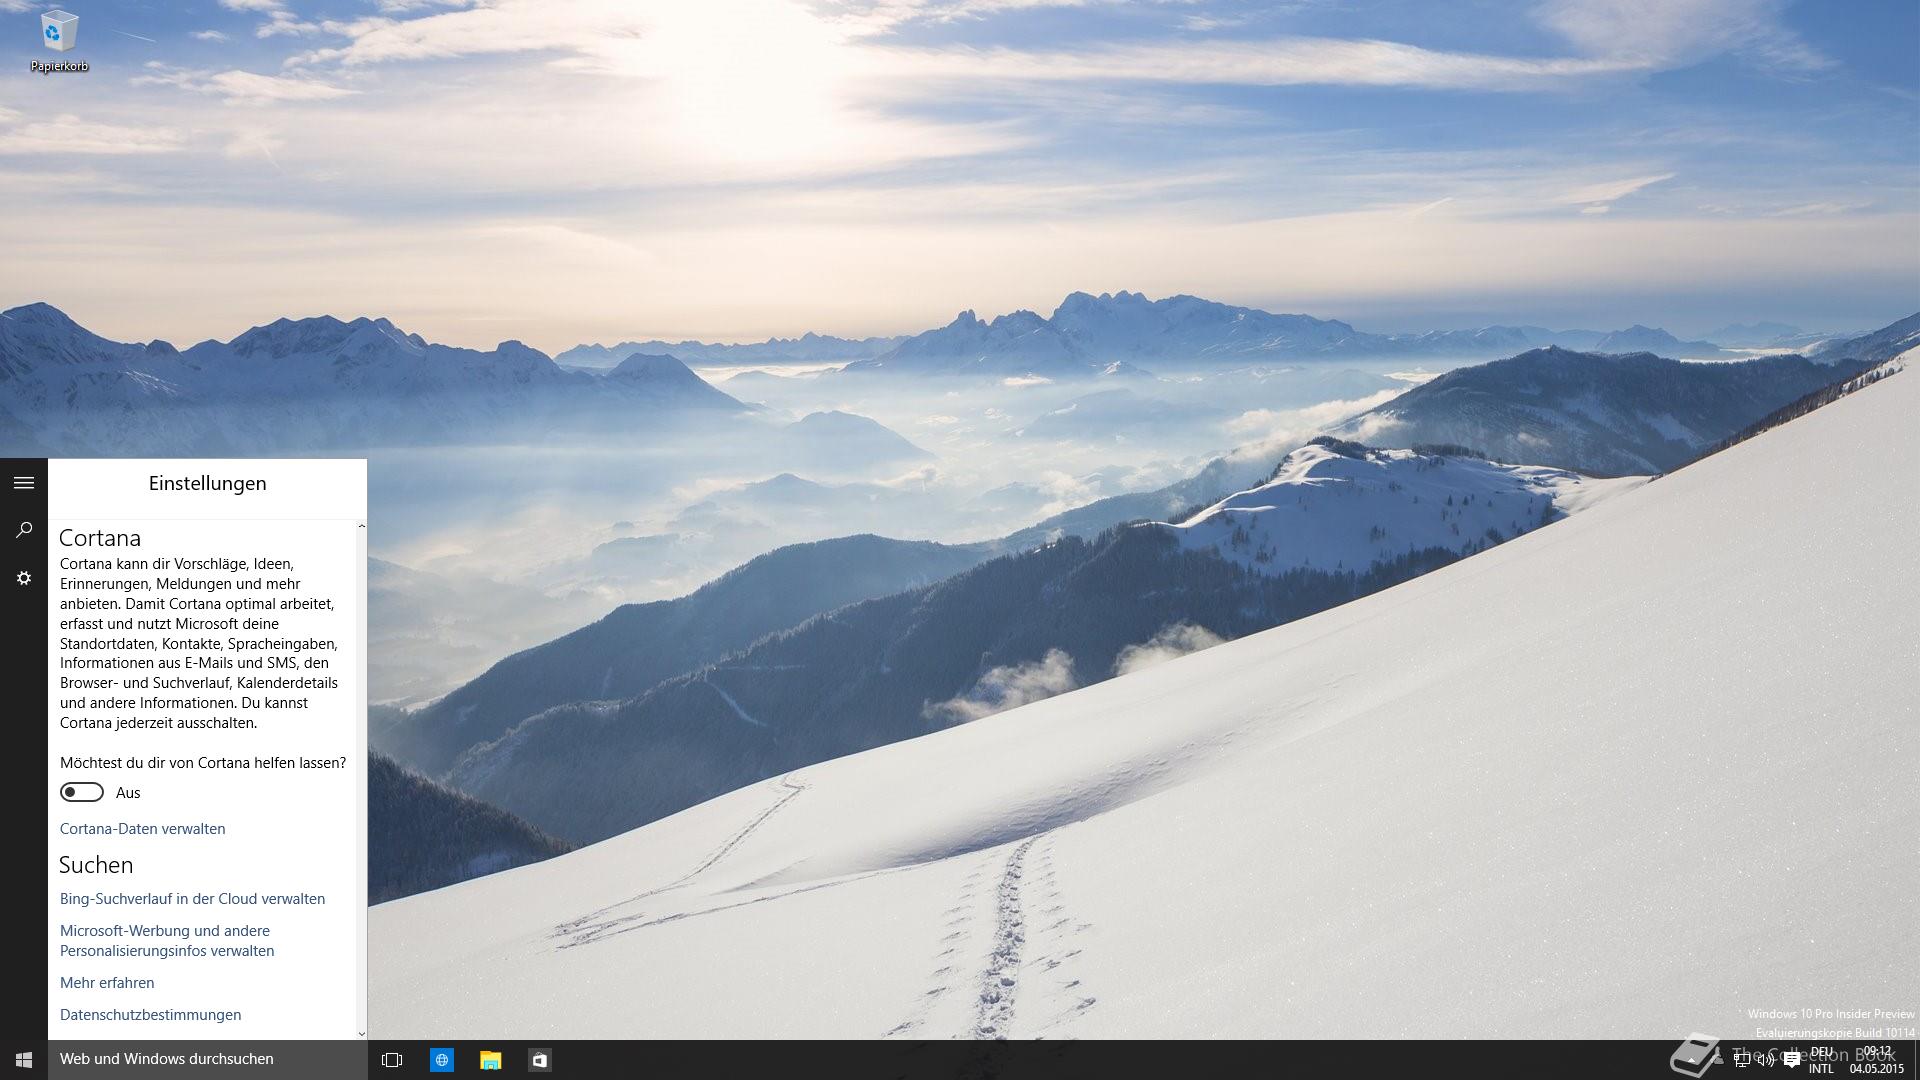Open the notification center tray icon

[x=1791, y=1060]
